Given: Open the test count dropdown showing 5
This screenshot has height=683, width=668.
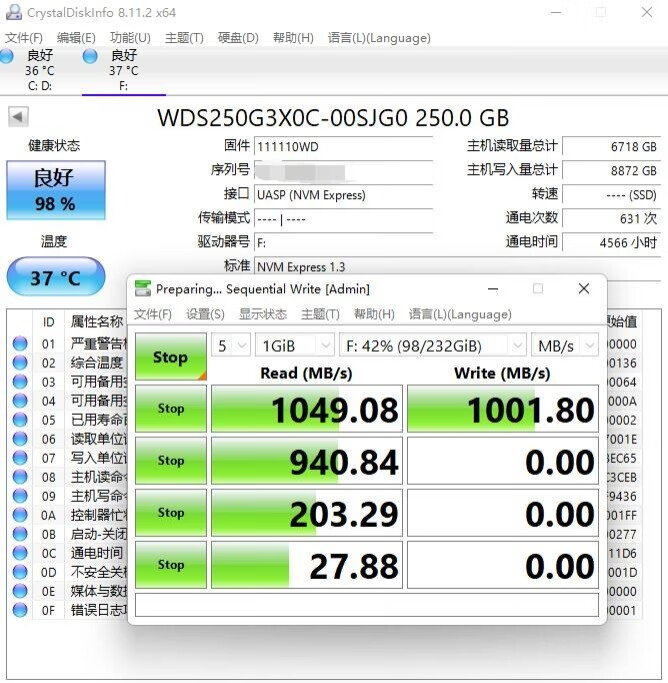Looking at the screenshot, I should click(231, 346).
